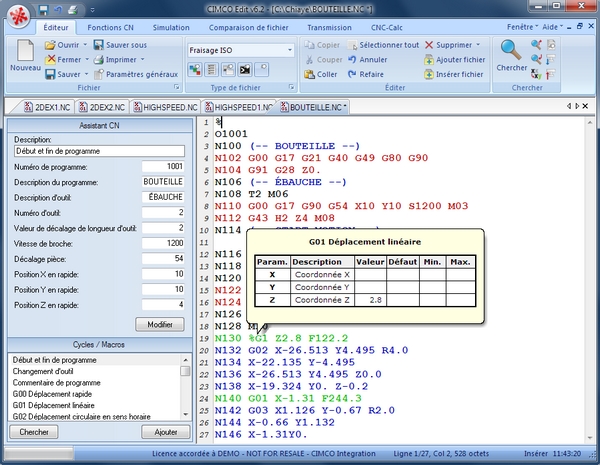Screen dimensions: 600x465
Task: Click the Numéro de programme field
Action: pyautogui.click(x=163, y=166)
